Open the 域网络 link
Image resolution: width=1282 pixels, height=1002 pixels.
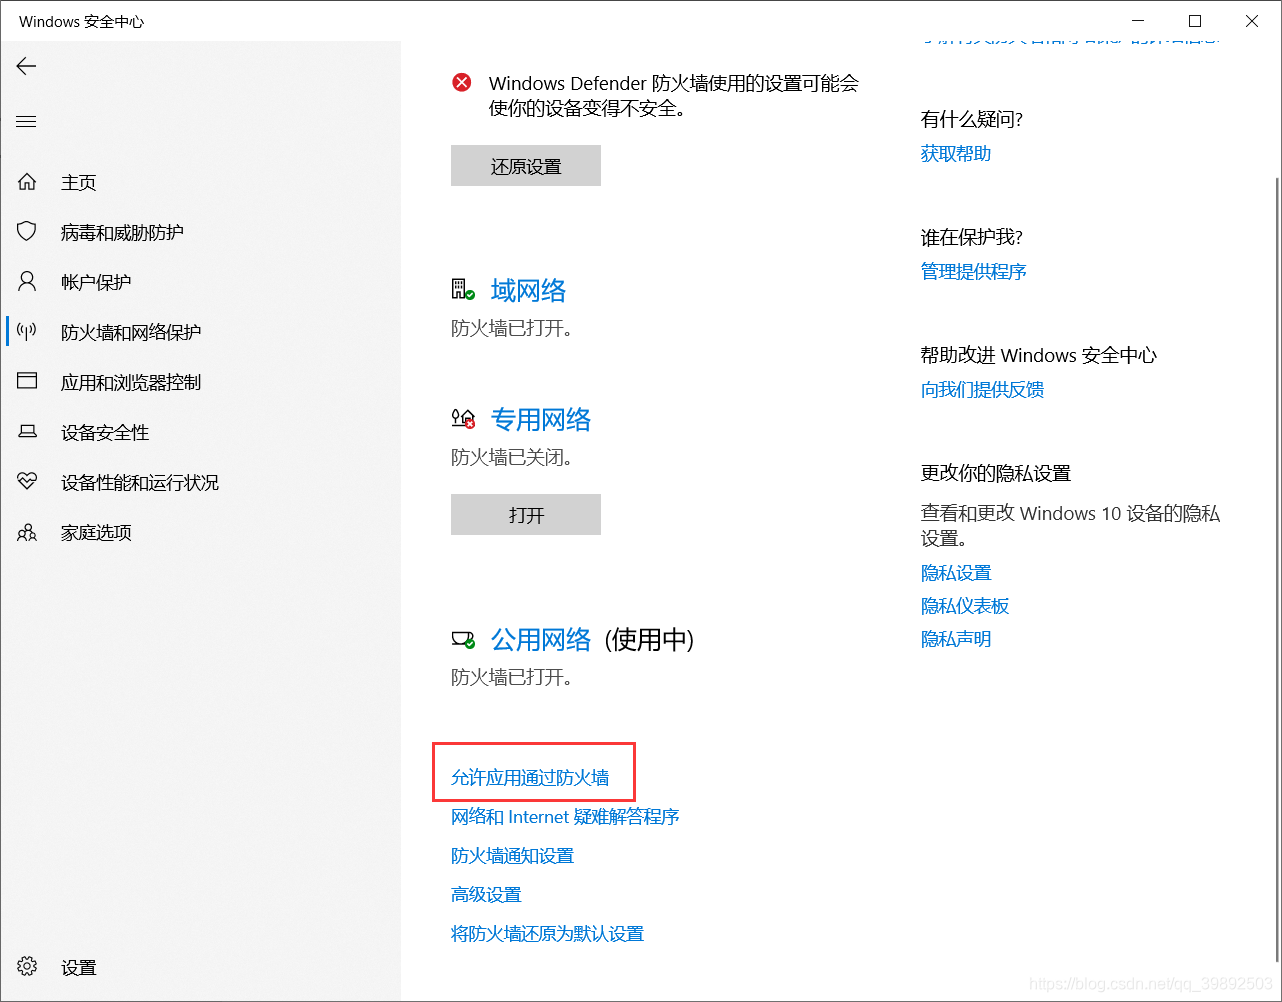pos(528,291)
